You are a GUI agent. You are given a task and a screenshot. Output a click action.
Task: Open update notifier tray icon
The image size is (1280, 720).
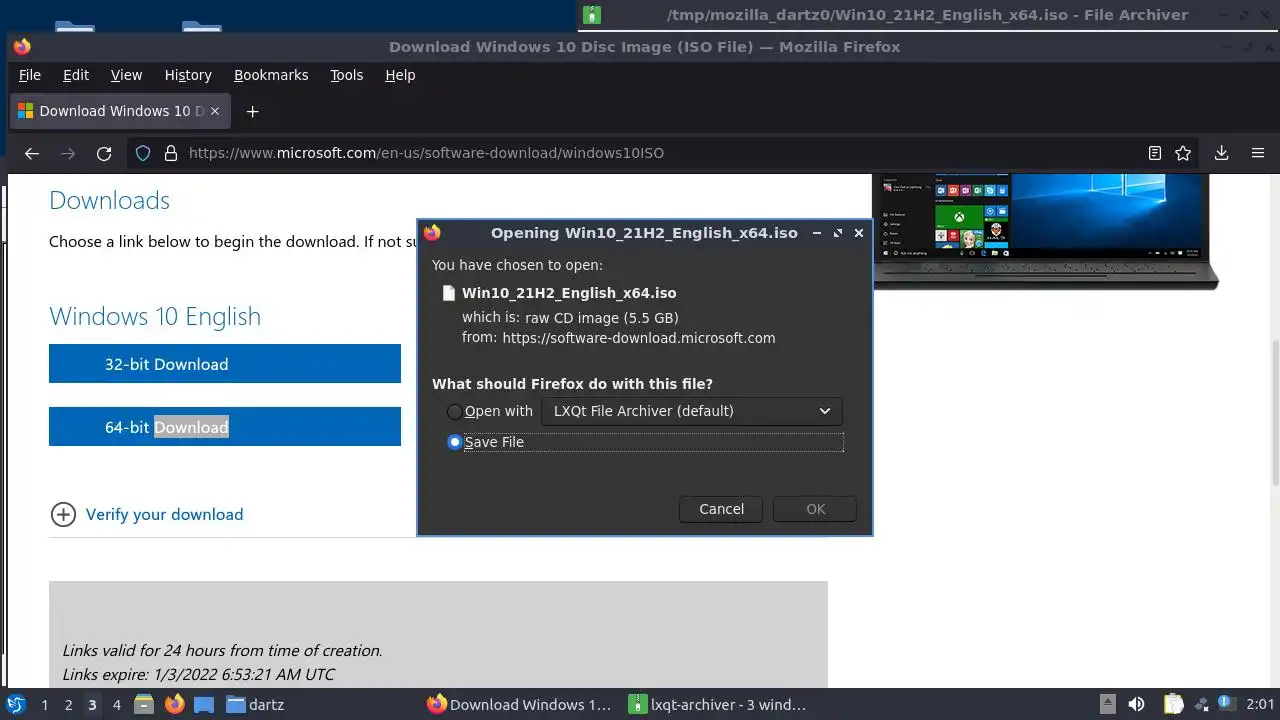[x=1226, y=704]
